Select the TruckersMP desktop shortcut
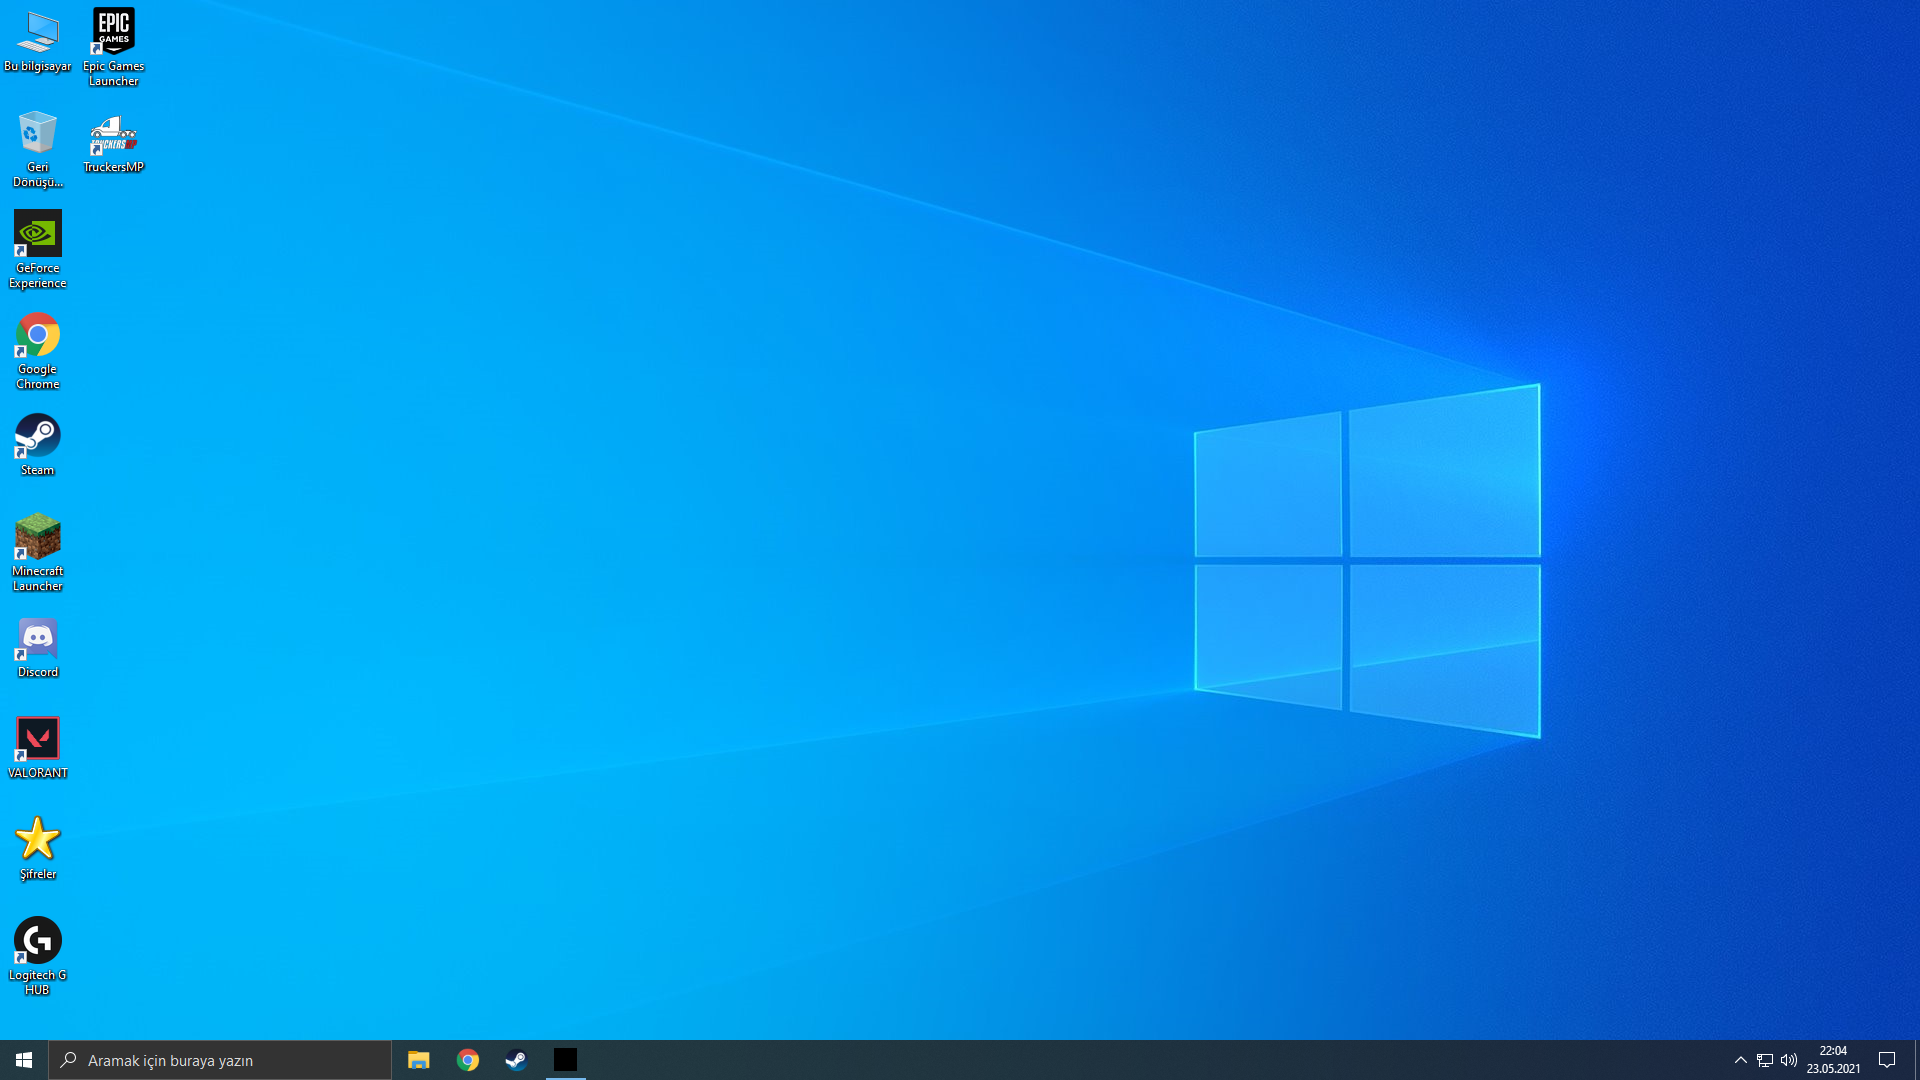Screen dimensions: 1920x1080 point(113,135)
